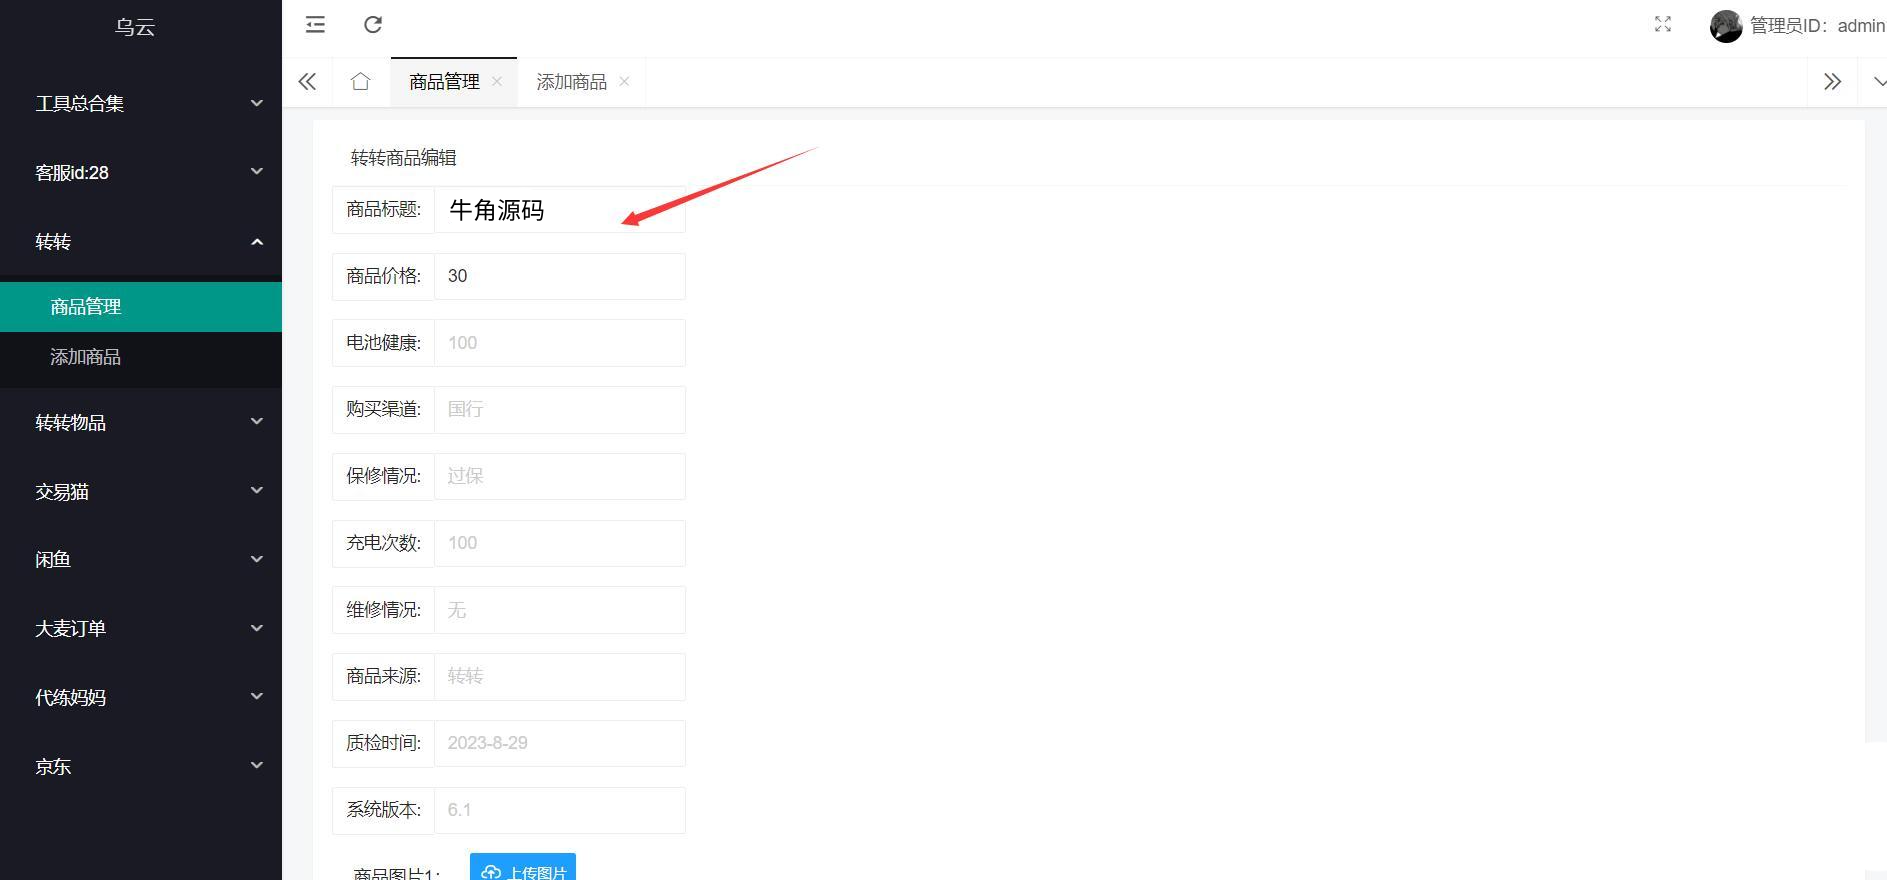Expand the 交易猫 menu

141,491
